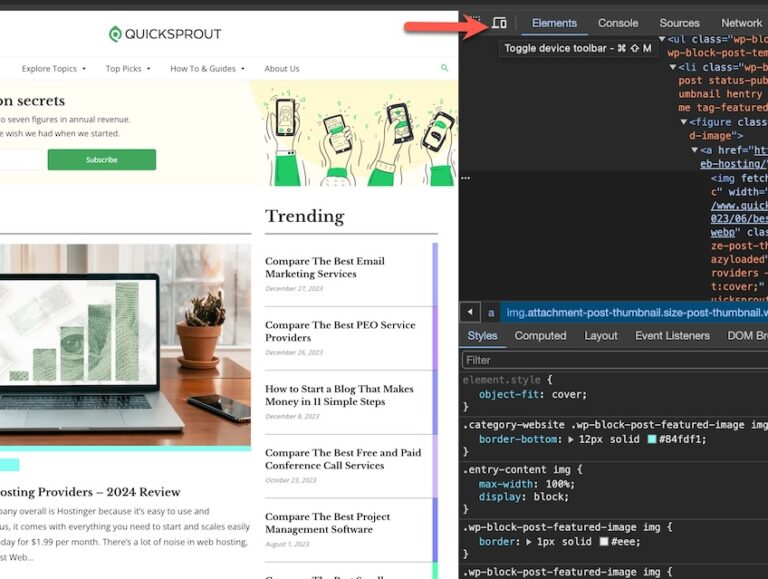
Task: Expand border-bottom shorthand property triangle
Action: (571, 439)
